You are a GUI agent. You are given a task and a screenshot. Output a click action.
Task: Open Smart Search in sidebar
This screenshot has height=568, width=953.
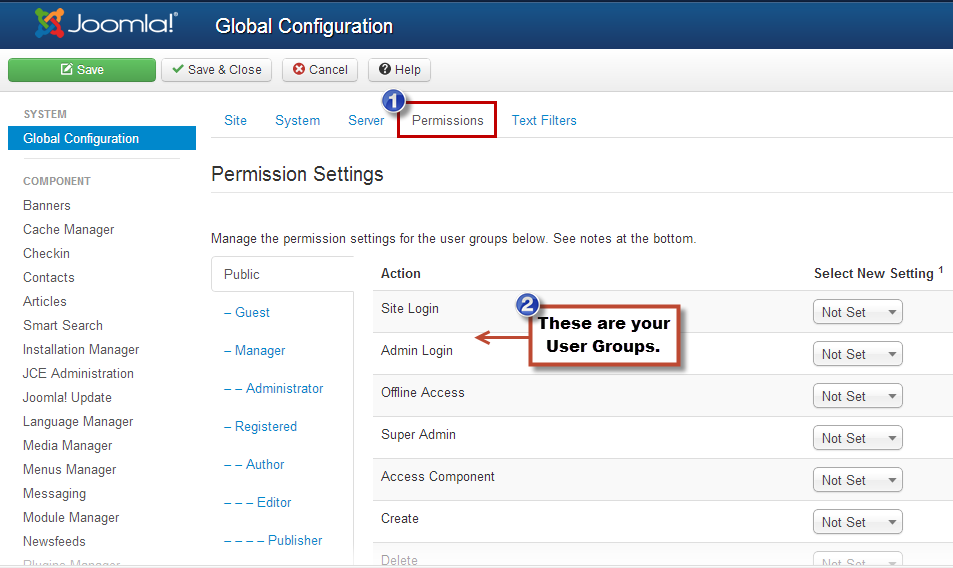(63, 326)
